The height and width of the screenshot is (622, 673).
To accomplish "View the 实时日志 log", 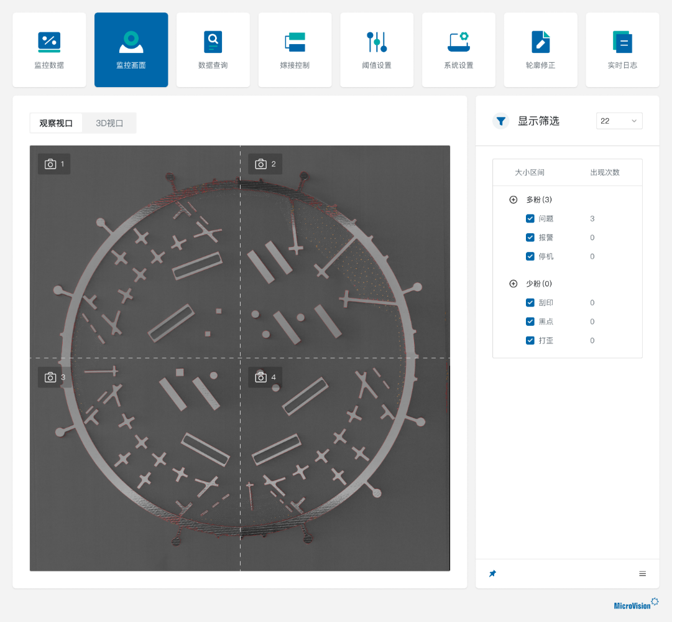I will pyautogui.click(x=622, y=50).
